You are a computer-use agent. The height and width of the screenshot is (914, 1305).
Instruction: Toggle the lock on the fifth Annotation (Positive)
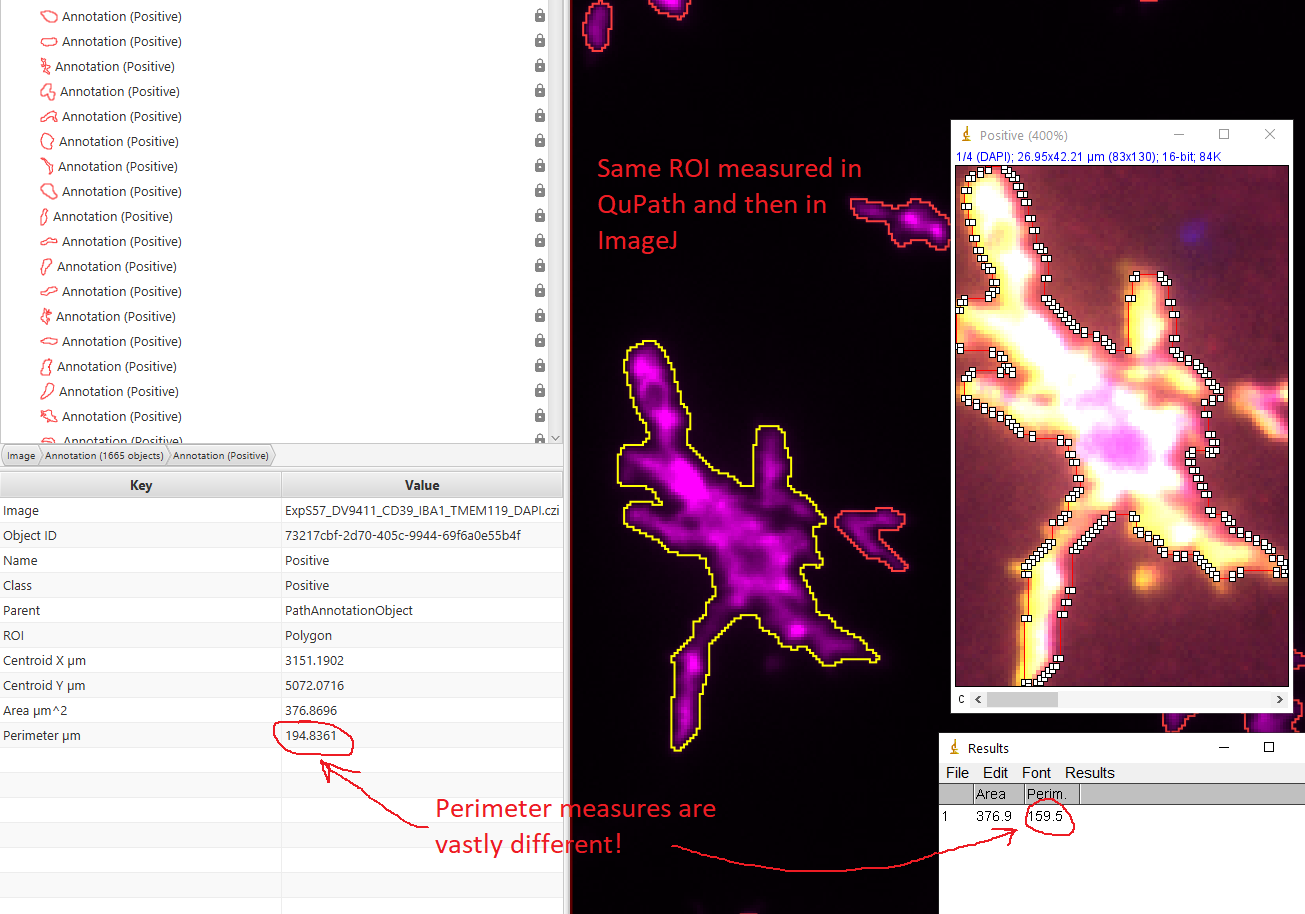click(539, 115)
